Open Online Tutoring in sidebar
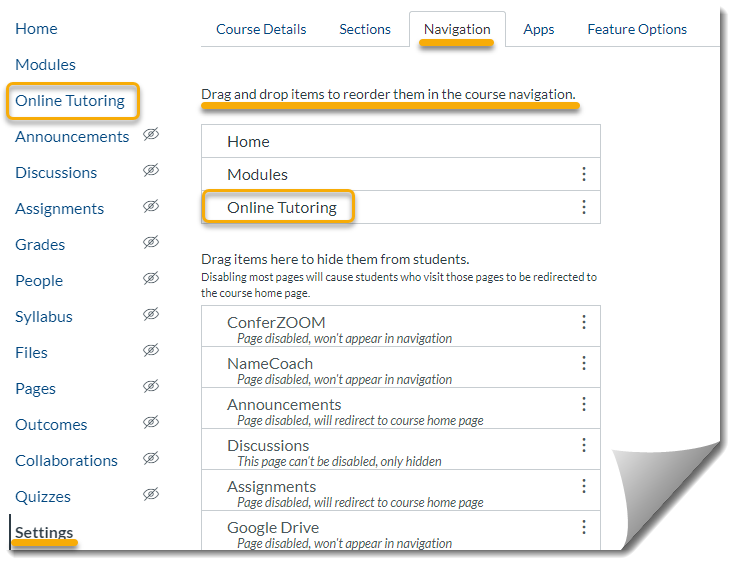Image resolution: width=735 pixels, height=565 pixels. coord(70,101)
